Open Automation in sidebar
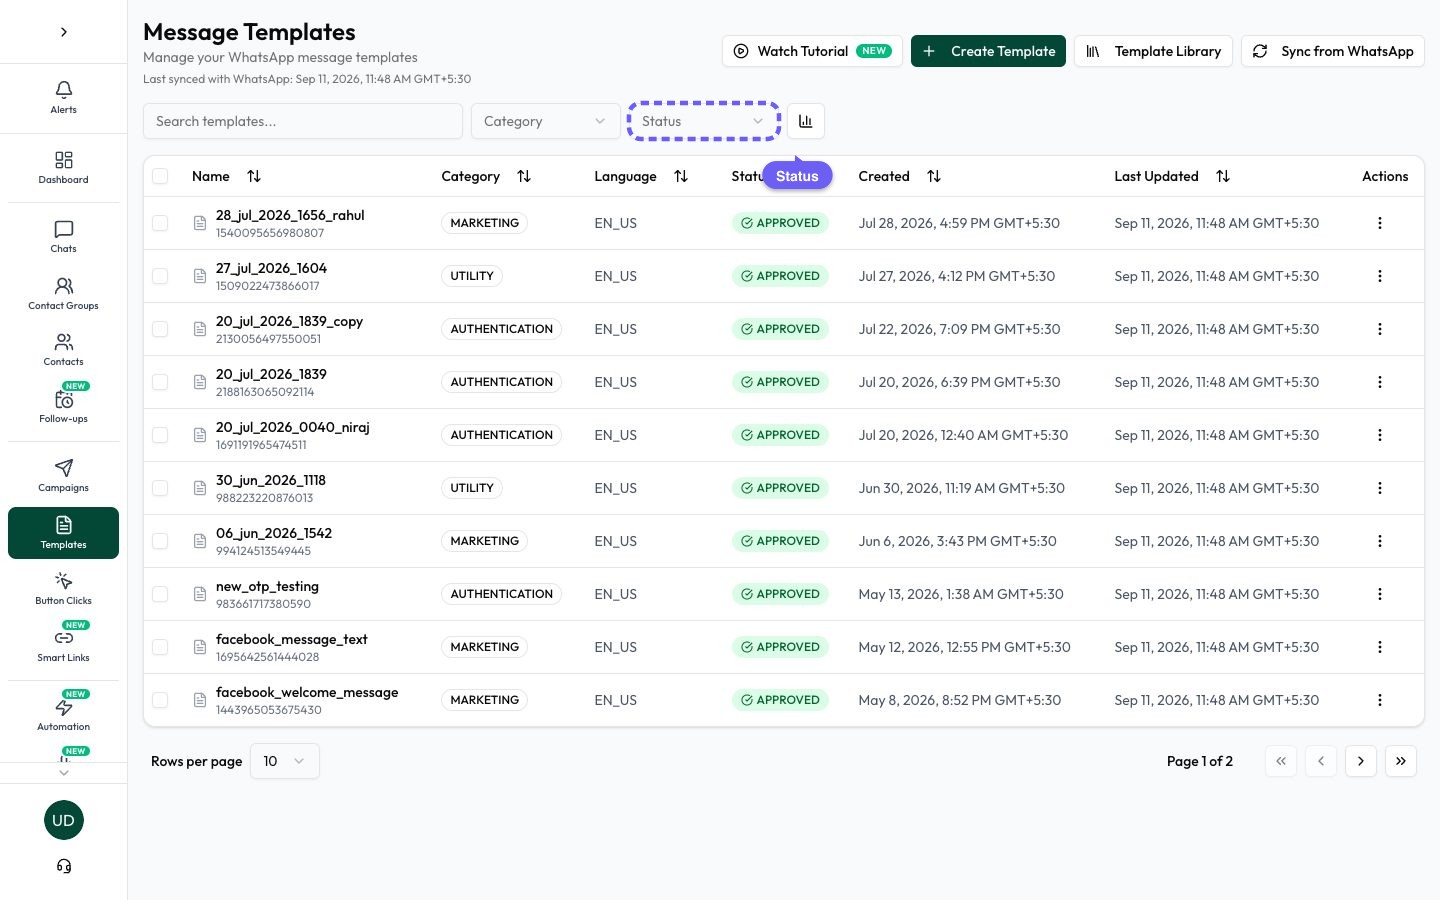The image size is (1440, 900). pyautogui.click(x=64, y=712)
